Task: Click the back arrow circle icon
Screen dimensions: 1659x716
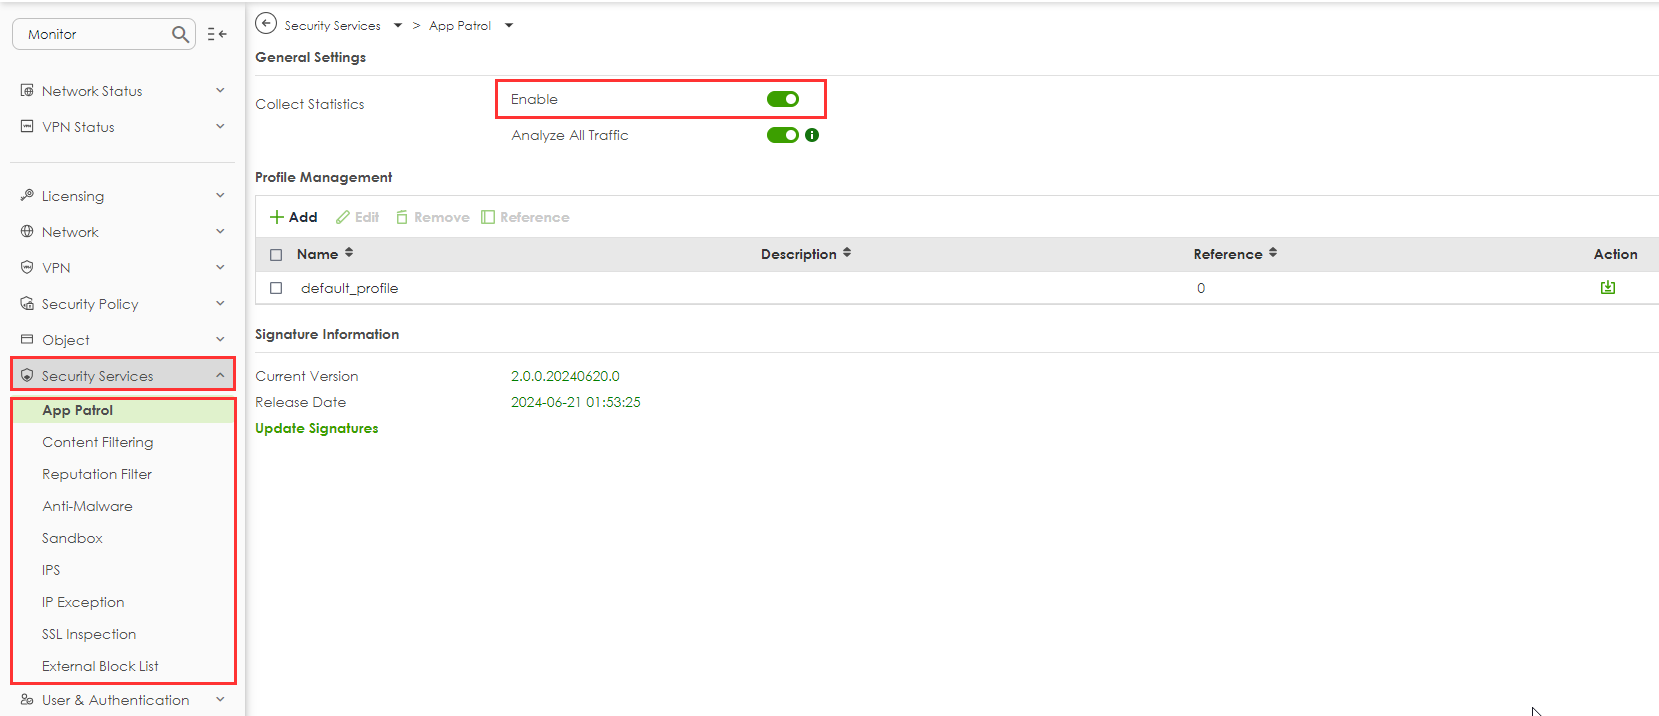Action: 266,24
